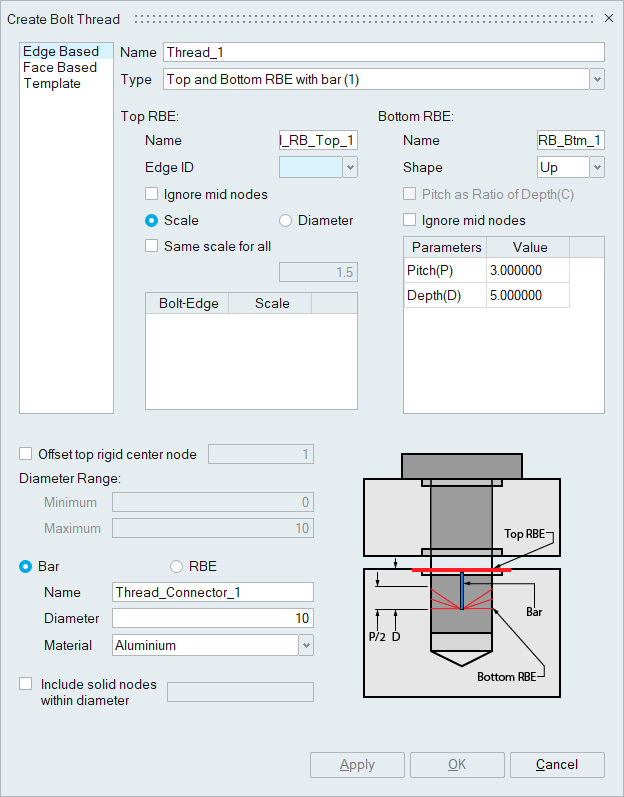624x797 pixels.
Task: Click the bar Diameter input field
Action: 212,619
